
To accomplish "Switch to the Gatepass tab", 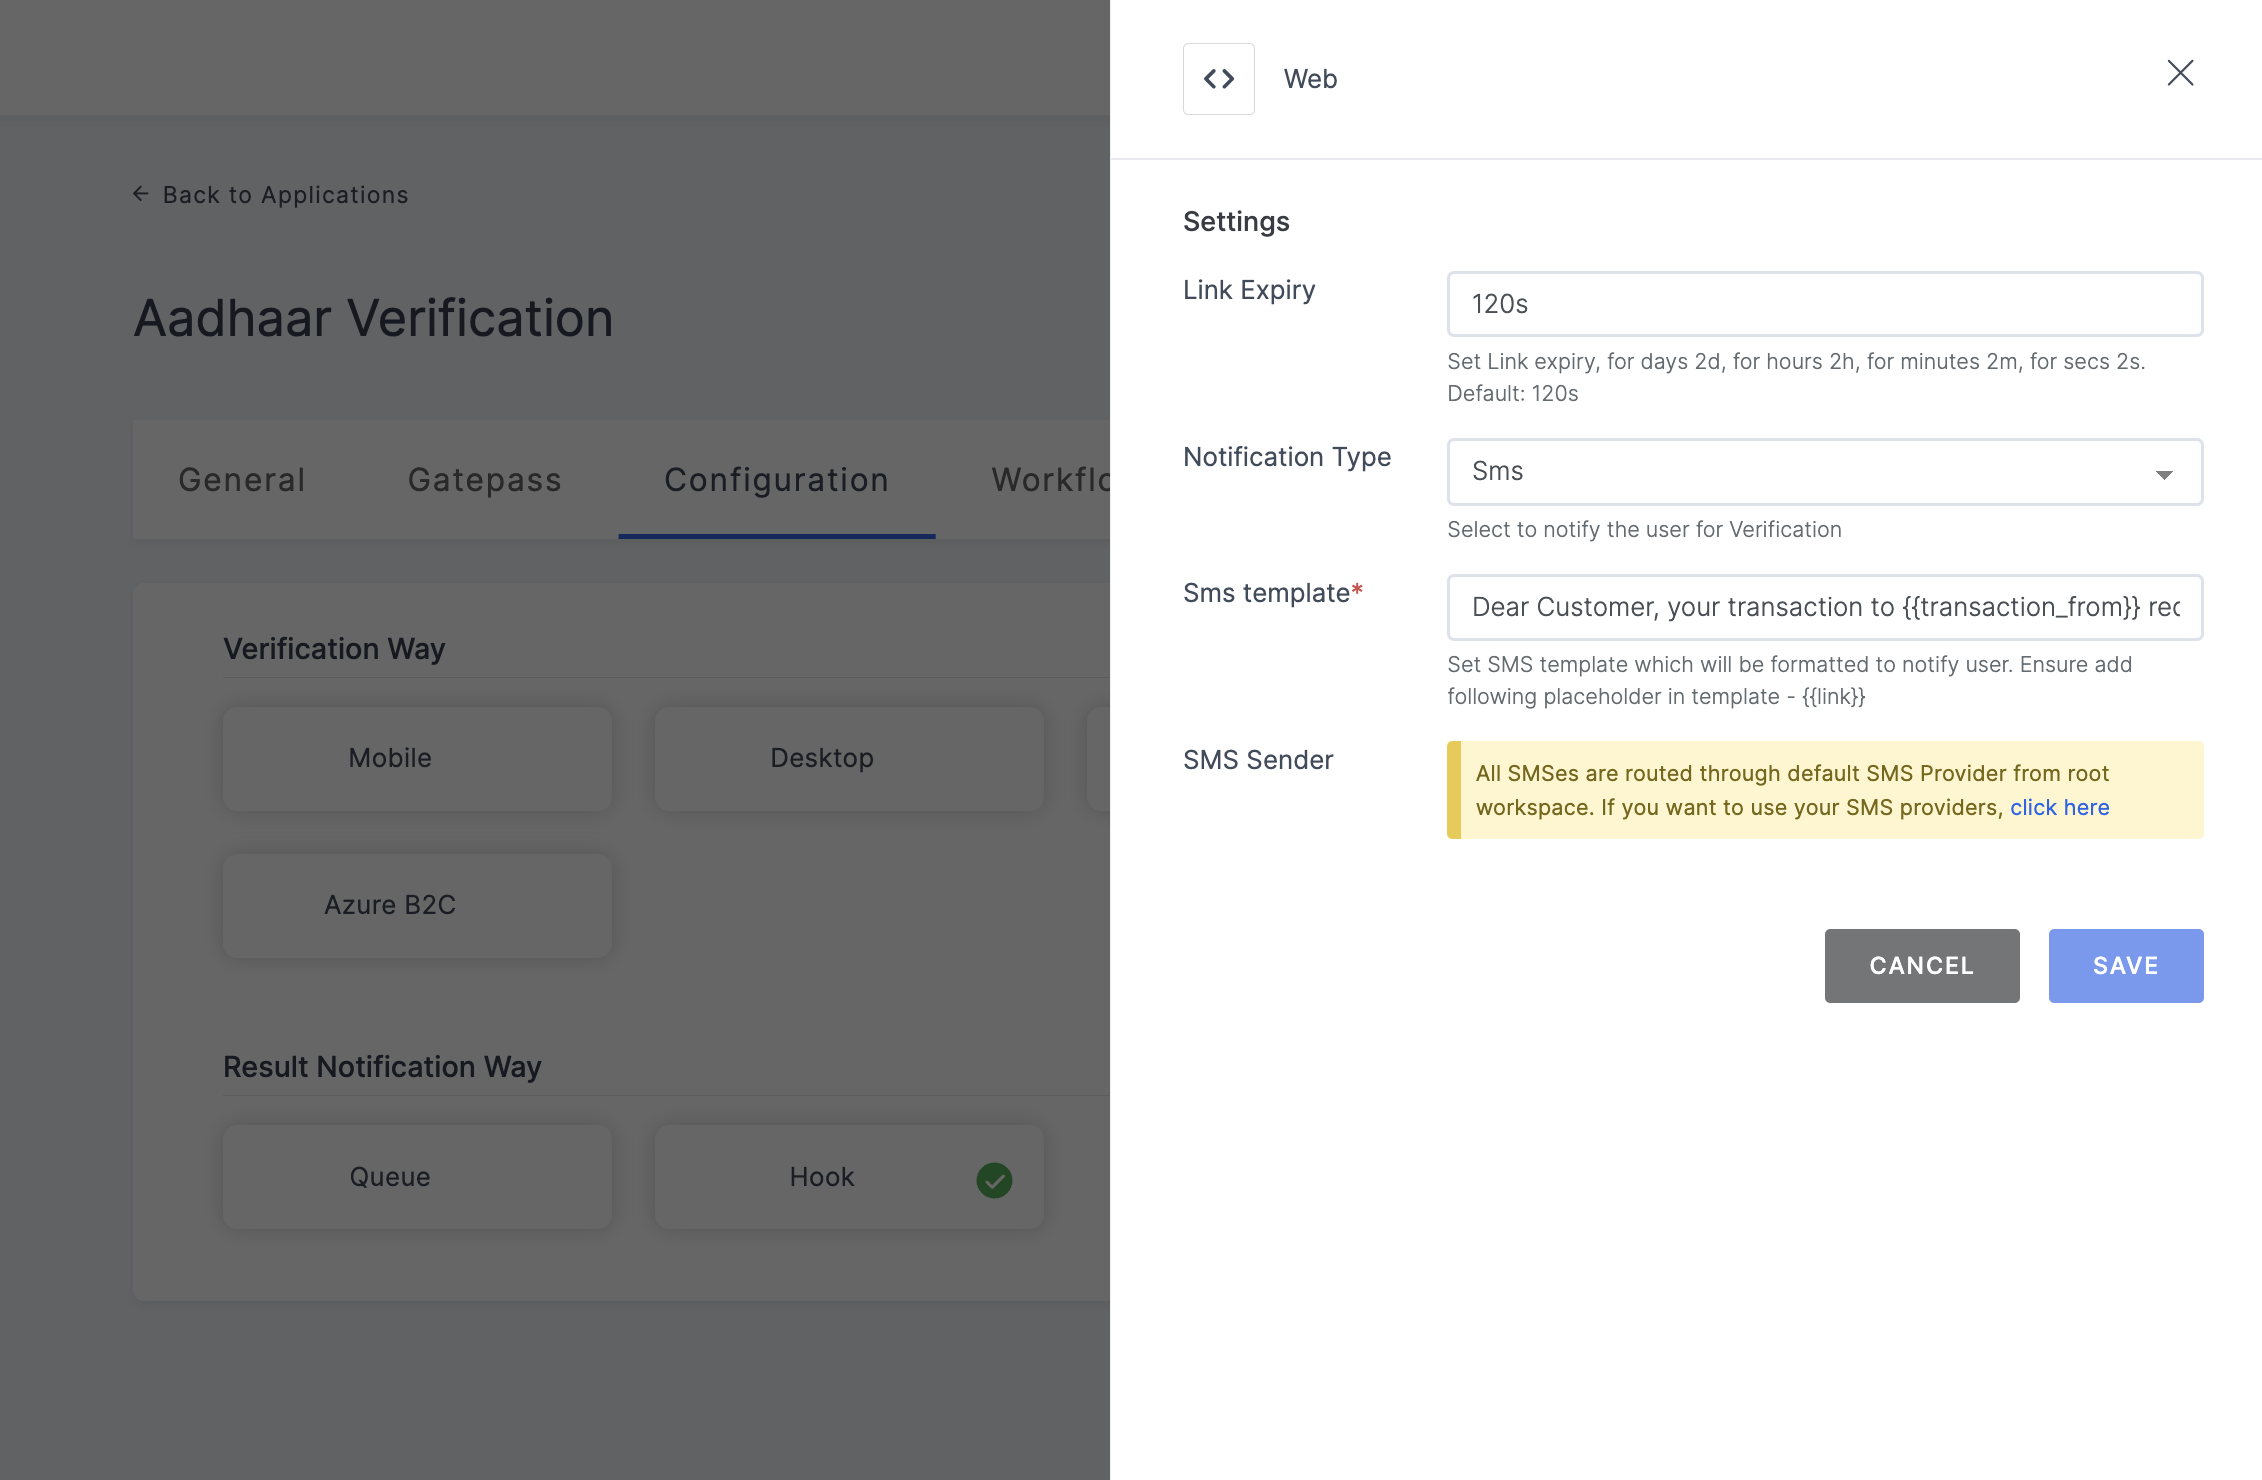I will coord(485,480).
